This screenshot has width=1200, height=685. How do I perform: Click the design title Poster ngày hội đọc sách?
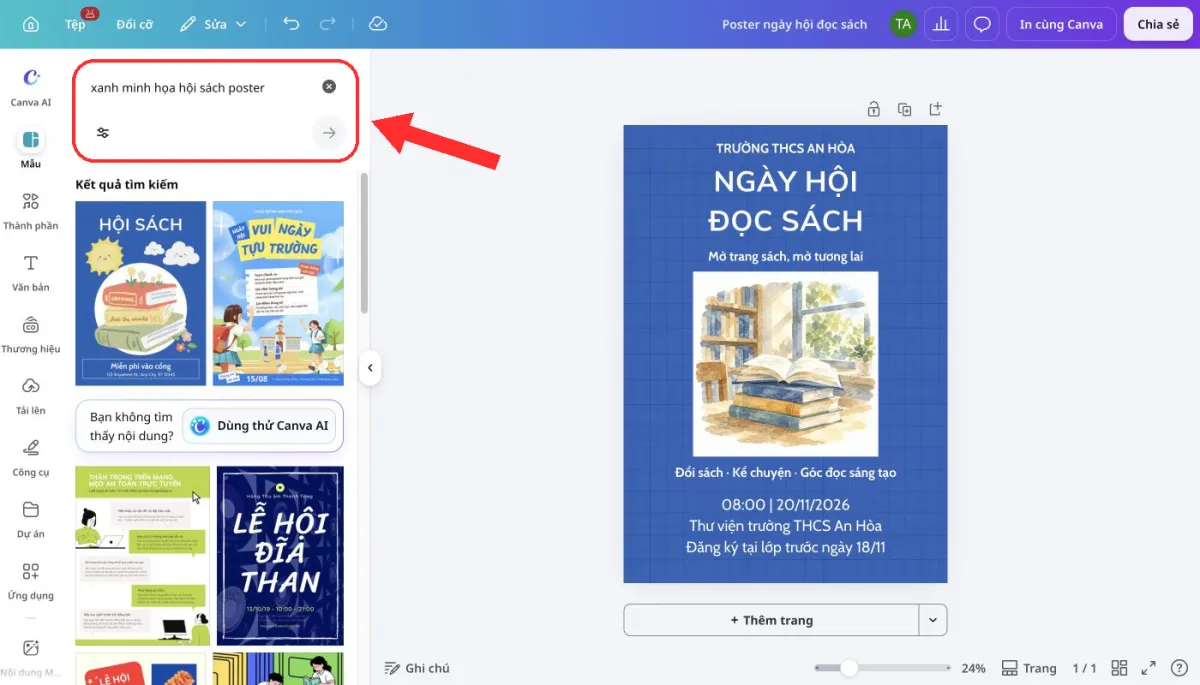(x=794, y=24)
